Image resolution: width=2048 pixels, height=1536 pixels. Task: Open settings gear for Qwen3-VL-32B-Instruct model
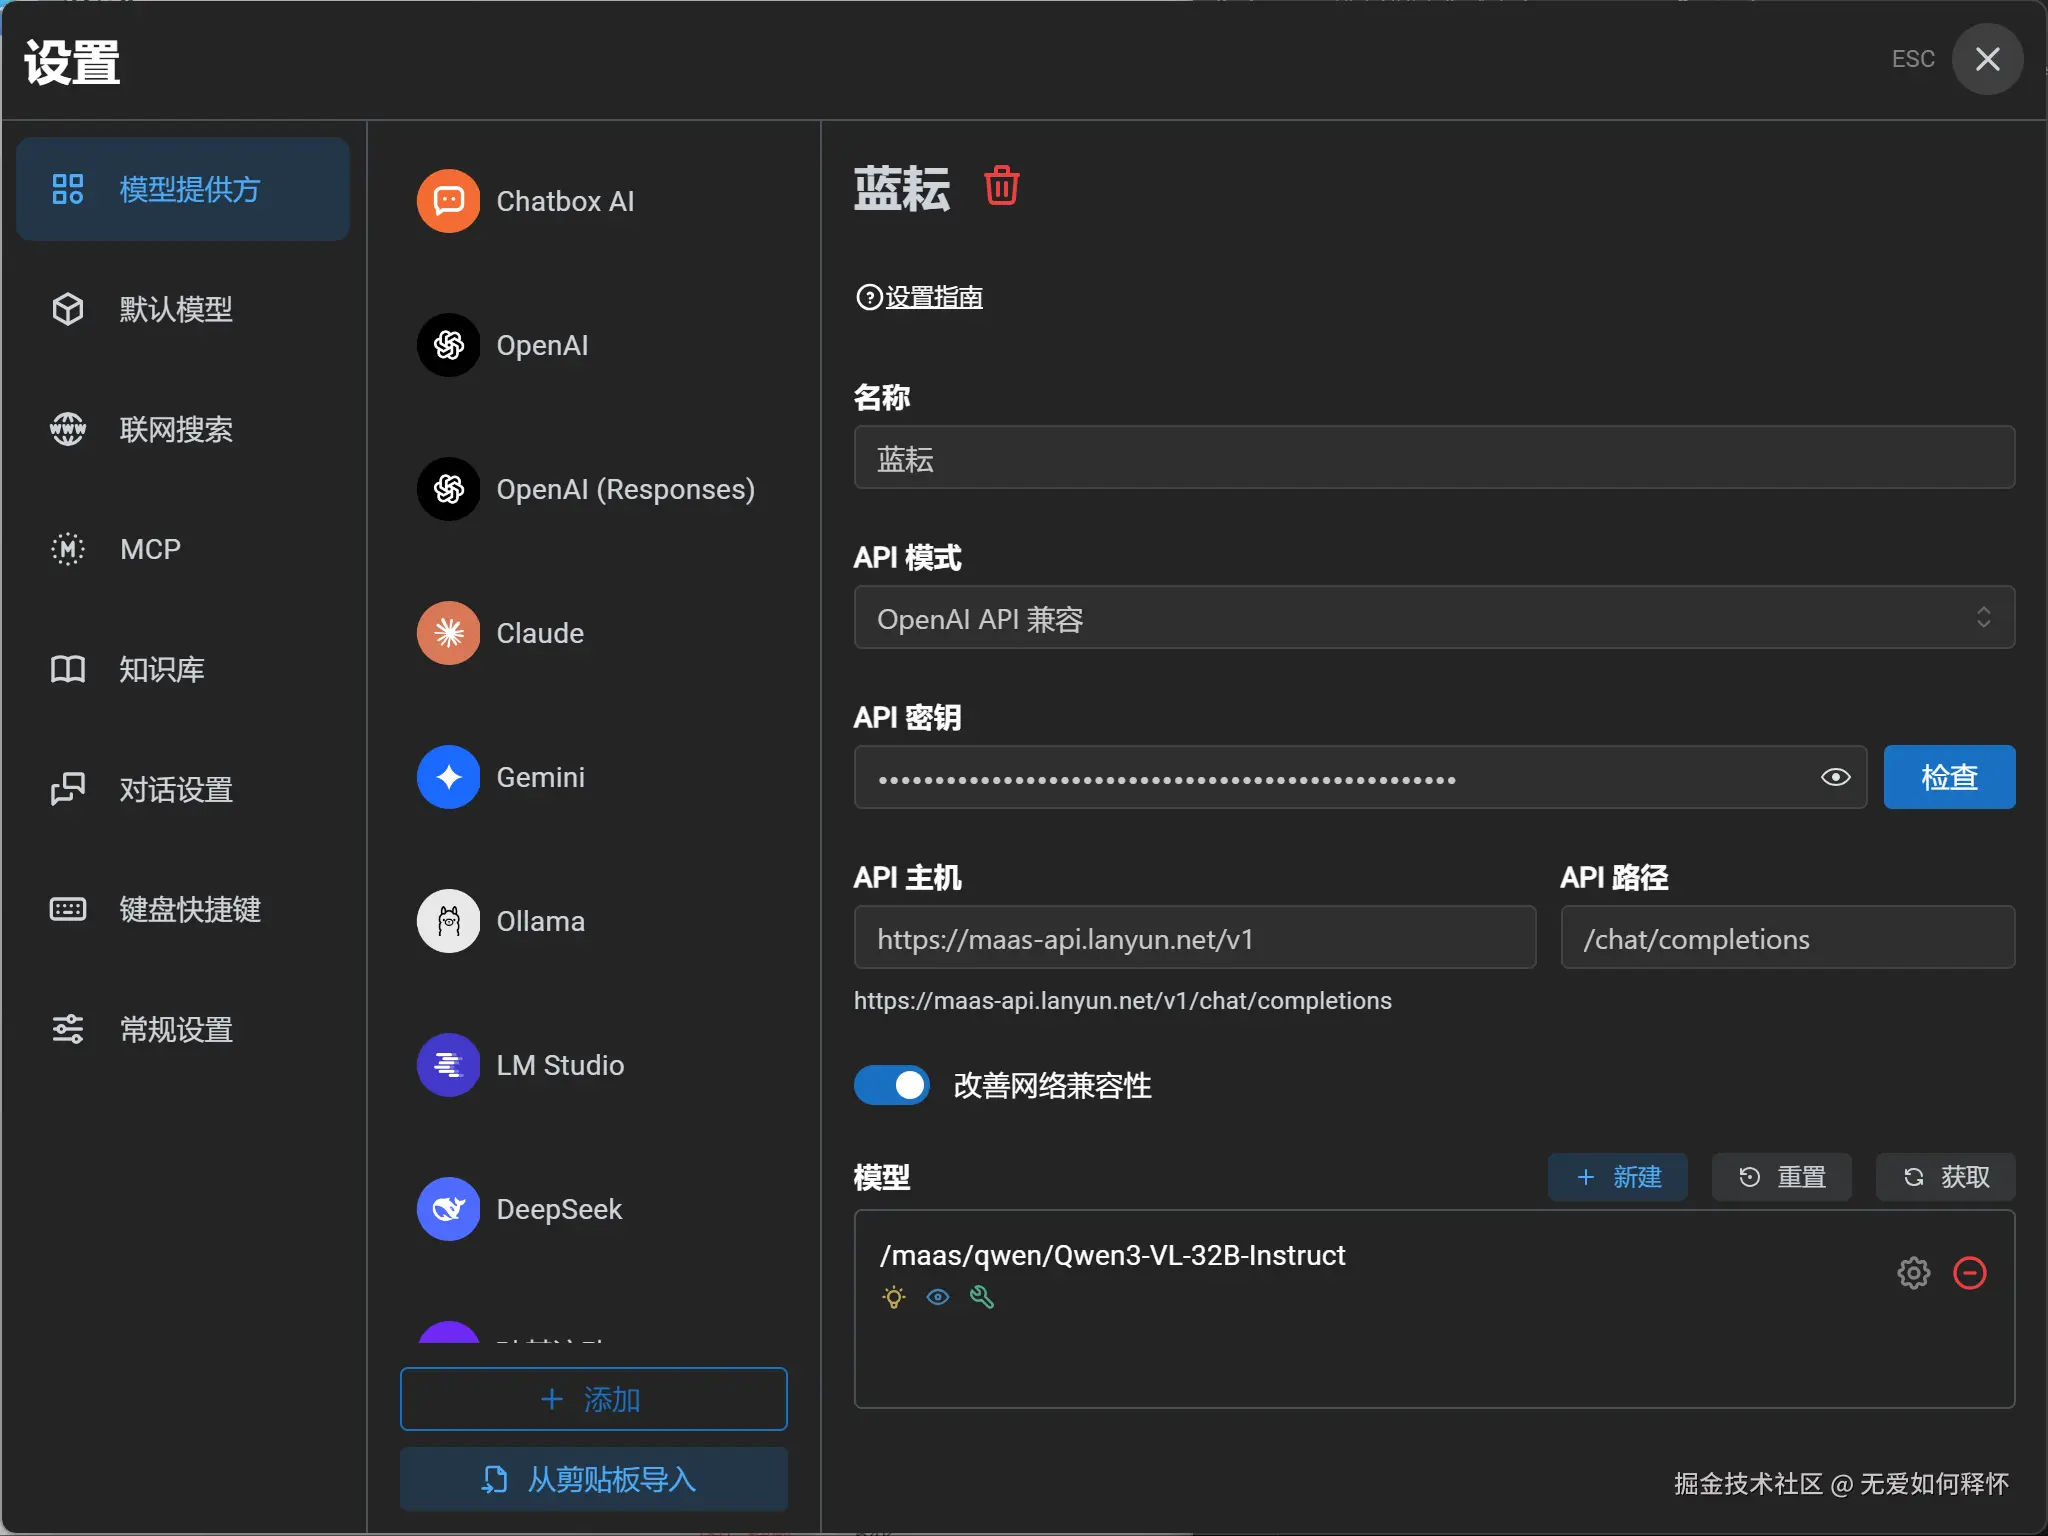pyautogui.click(x=1913, y=1273)
